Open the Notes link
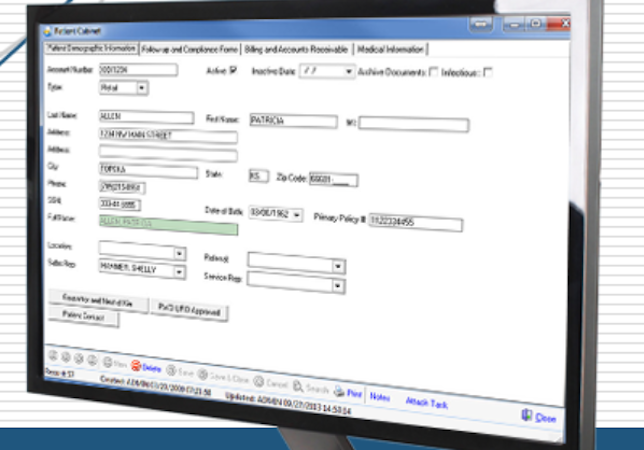644x450 pixels. [380, 397]
